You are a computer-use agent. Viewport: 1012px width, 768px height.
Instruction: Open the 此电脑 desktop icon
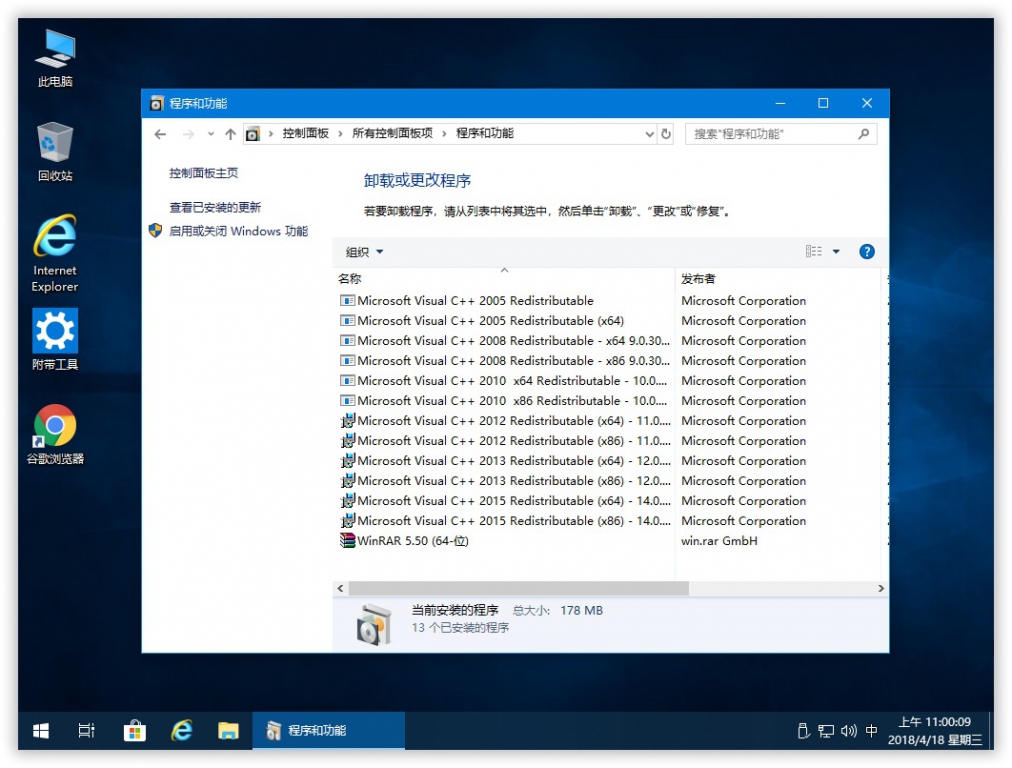tap(55, 58)
